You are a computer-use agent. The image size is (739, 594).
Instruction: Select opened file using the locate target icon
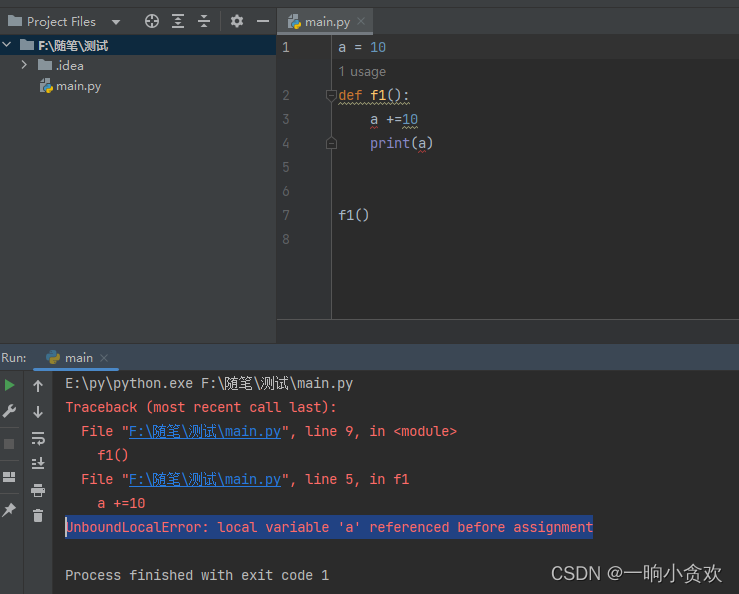pos(151,21)
